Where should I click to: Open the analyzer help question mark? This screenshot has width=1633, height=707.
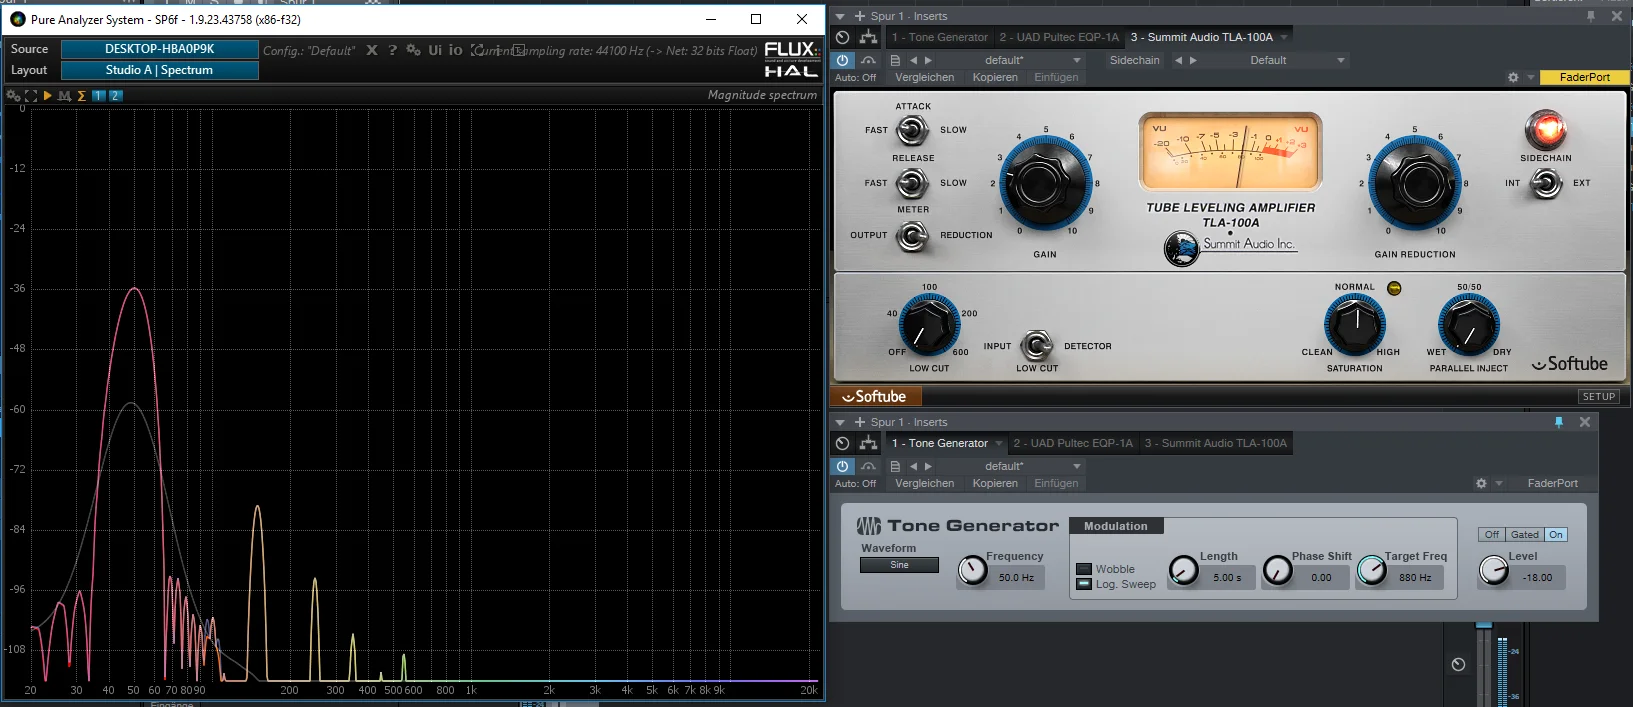392,50
